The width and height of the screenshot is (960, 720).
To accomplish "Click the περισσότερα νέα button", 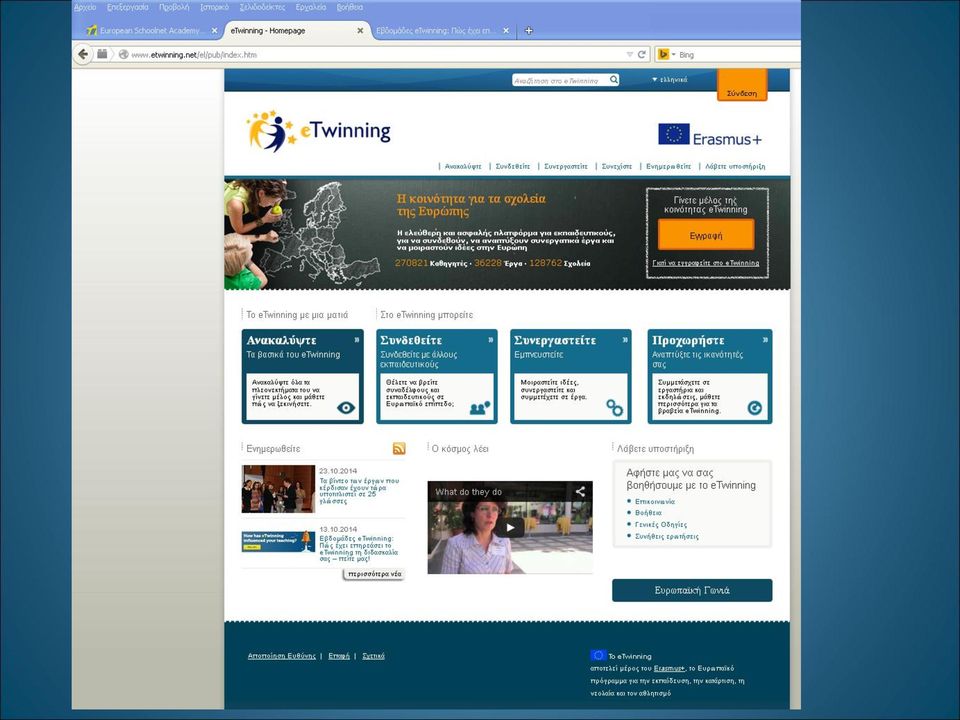I will [x=374, y=574].
